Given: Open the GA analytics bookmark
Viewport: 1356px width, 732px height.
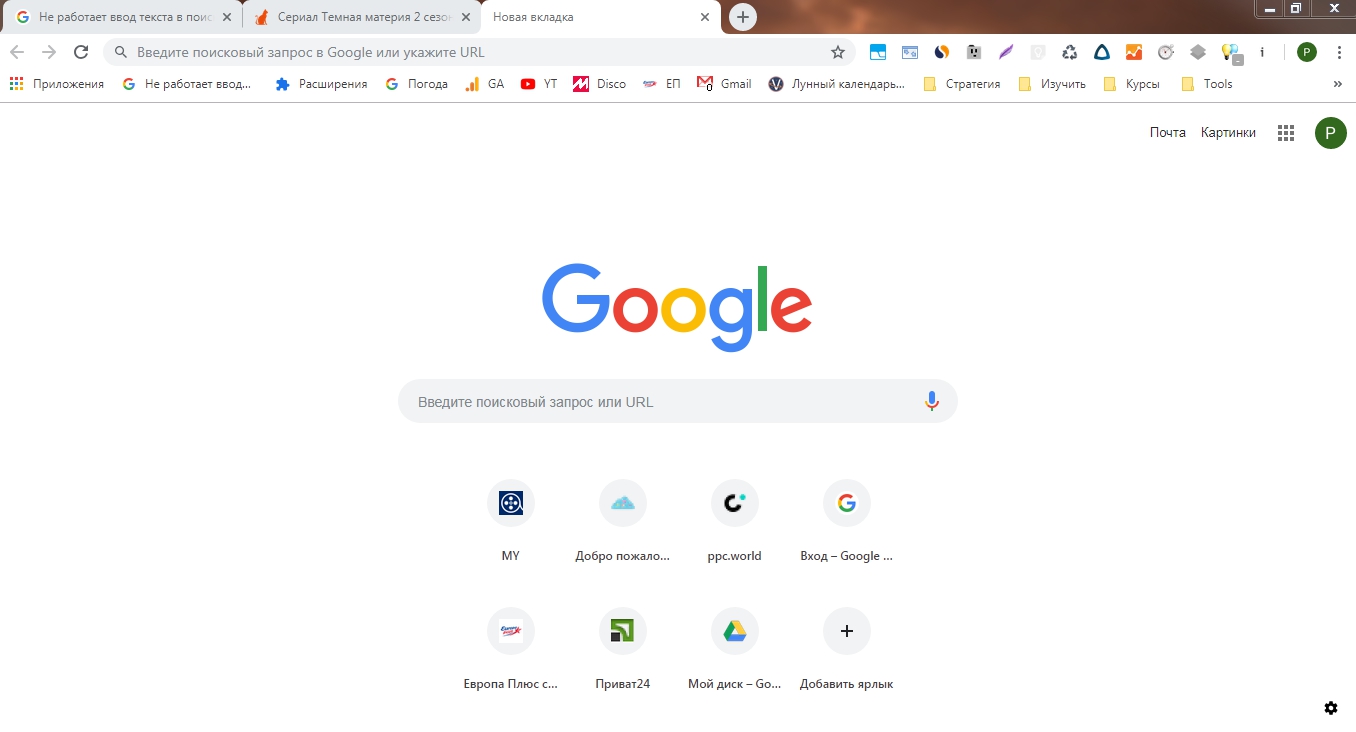Looking at the screenshot, I should pyautogui.click(x=486, y=84).
